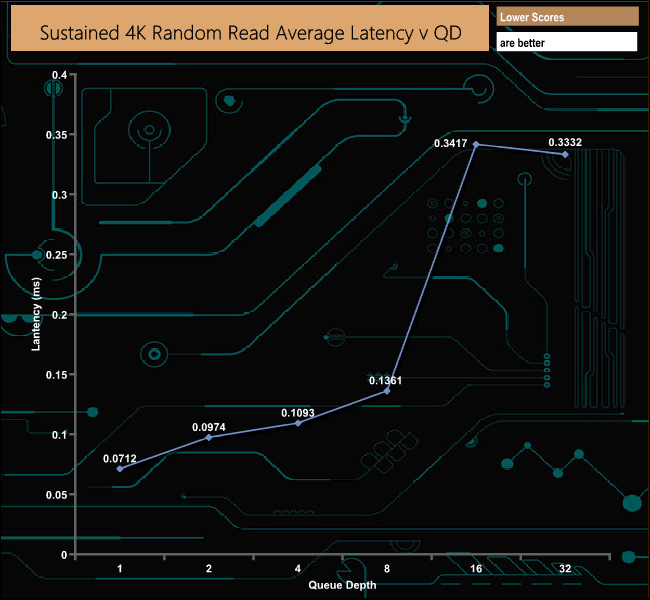Screen dimensions: 650x600
Task: Click y-axis tick label 0.1
Action: pyautogui.click(x=59, y=435)
